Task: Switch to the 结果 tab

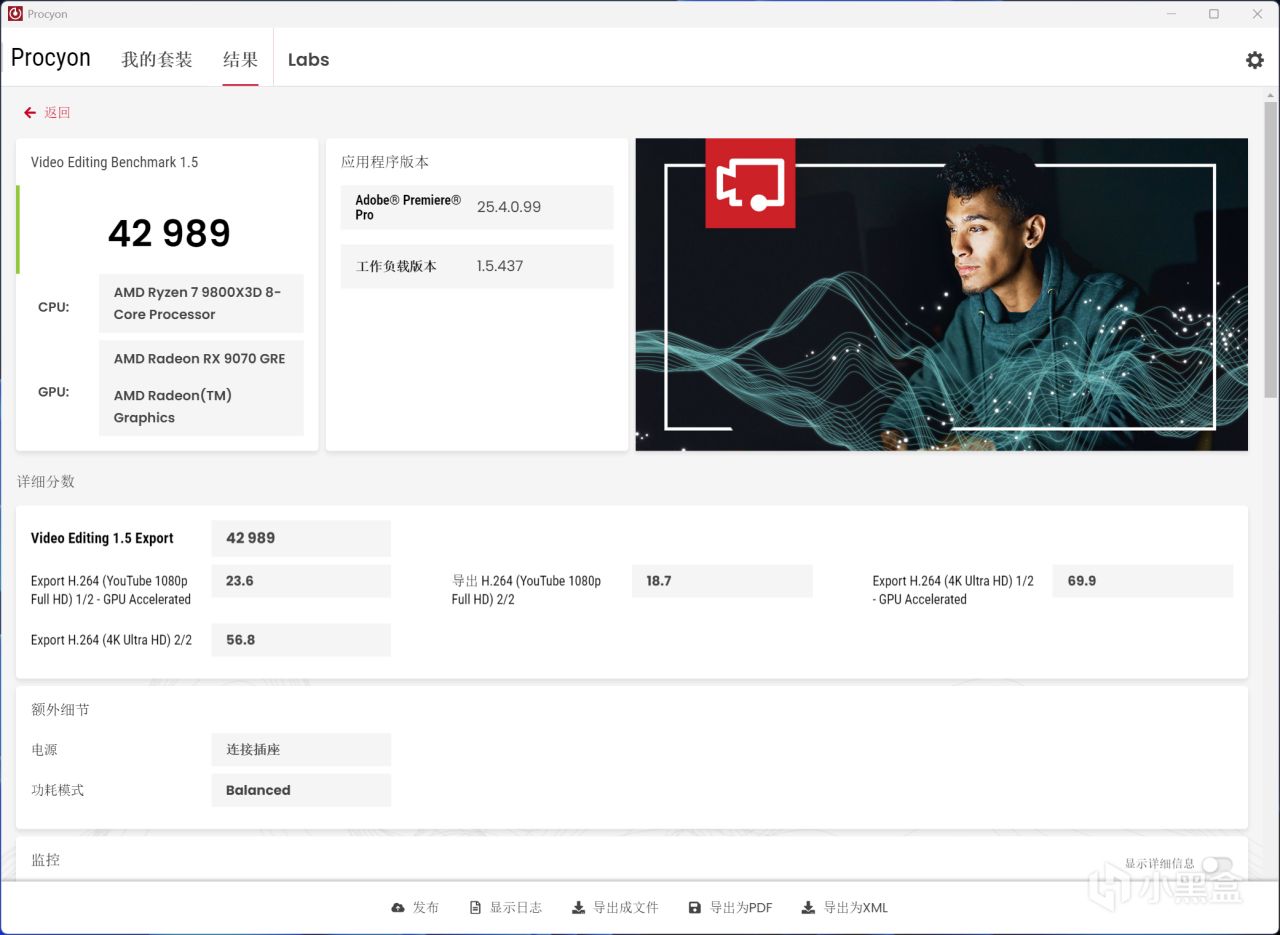Action: (x=240, y=60)
